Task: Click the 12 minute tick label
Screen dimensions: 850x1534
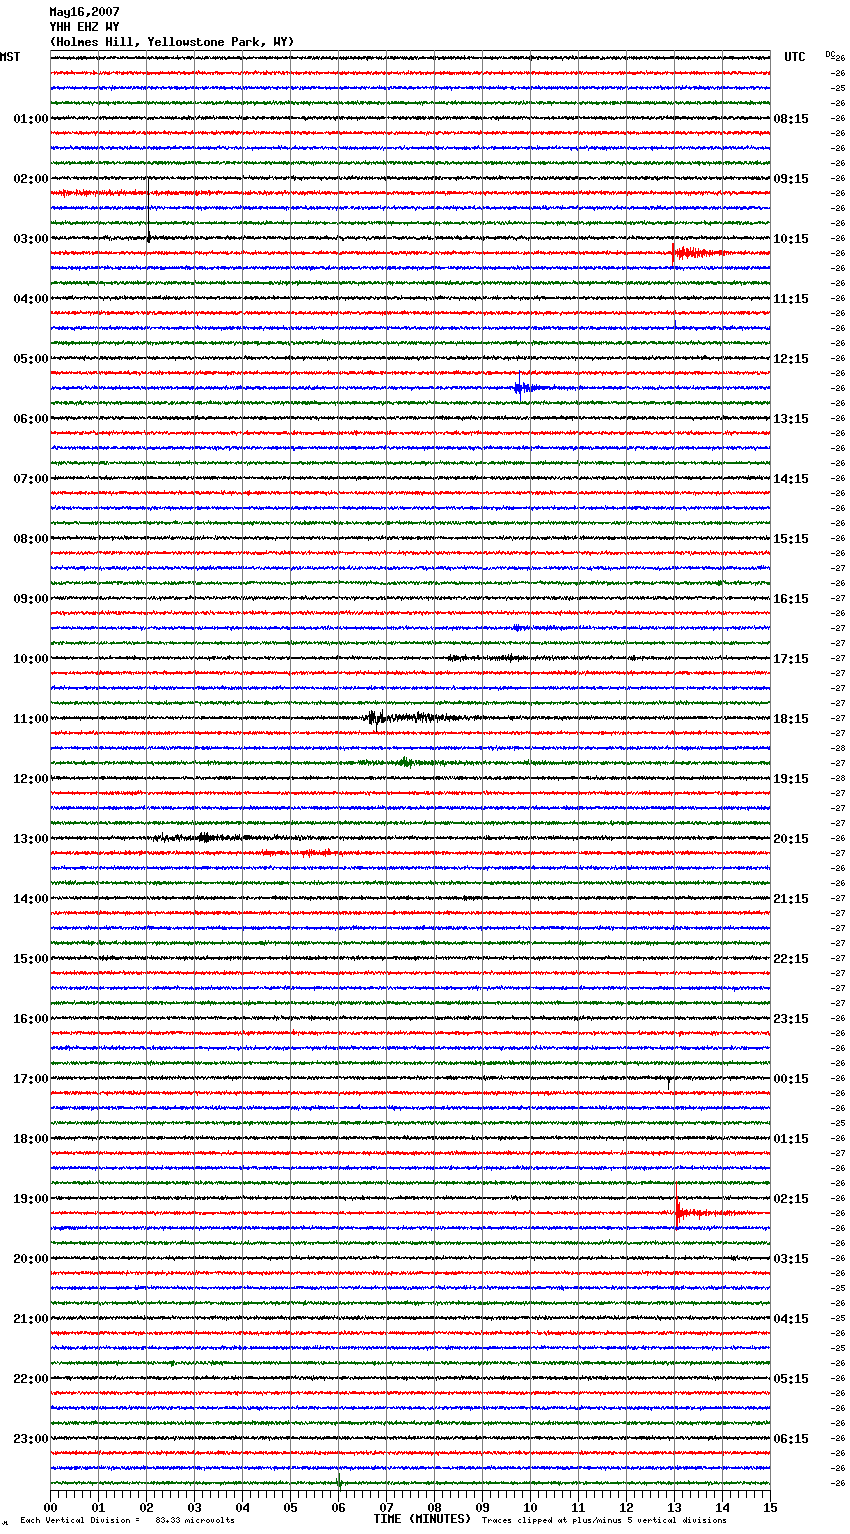Action: [x=626, y=1507]
